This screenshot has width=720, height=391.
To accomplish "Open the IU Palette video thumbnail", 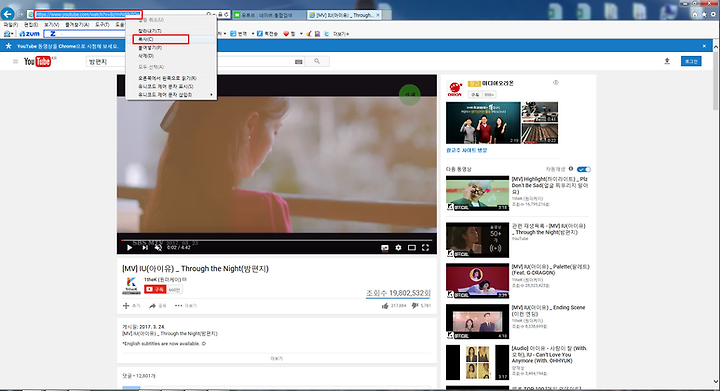I will click(x=478, y=281).
